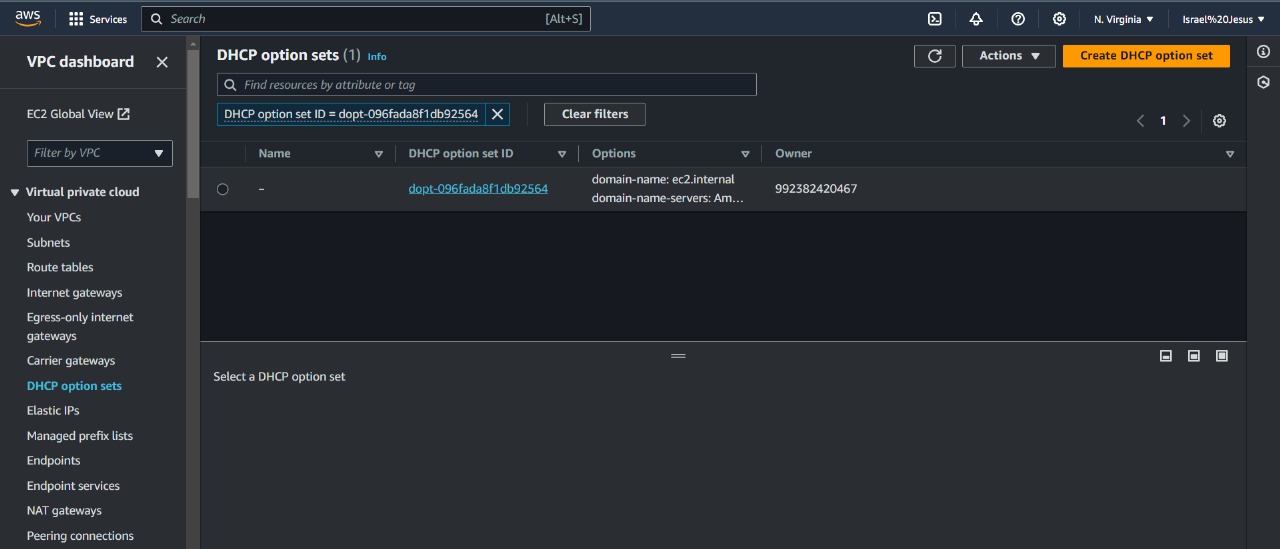This screenshot has width=1280, height=549.
Task: Focus the Find resources filter field
Action: [x=487, y=85]
